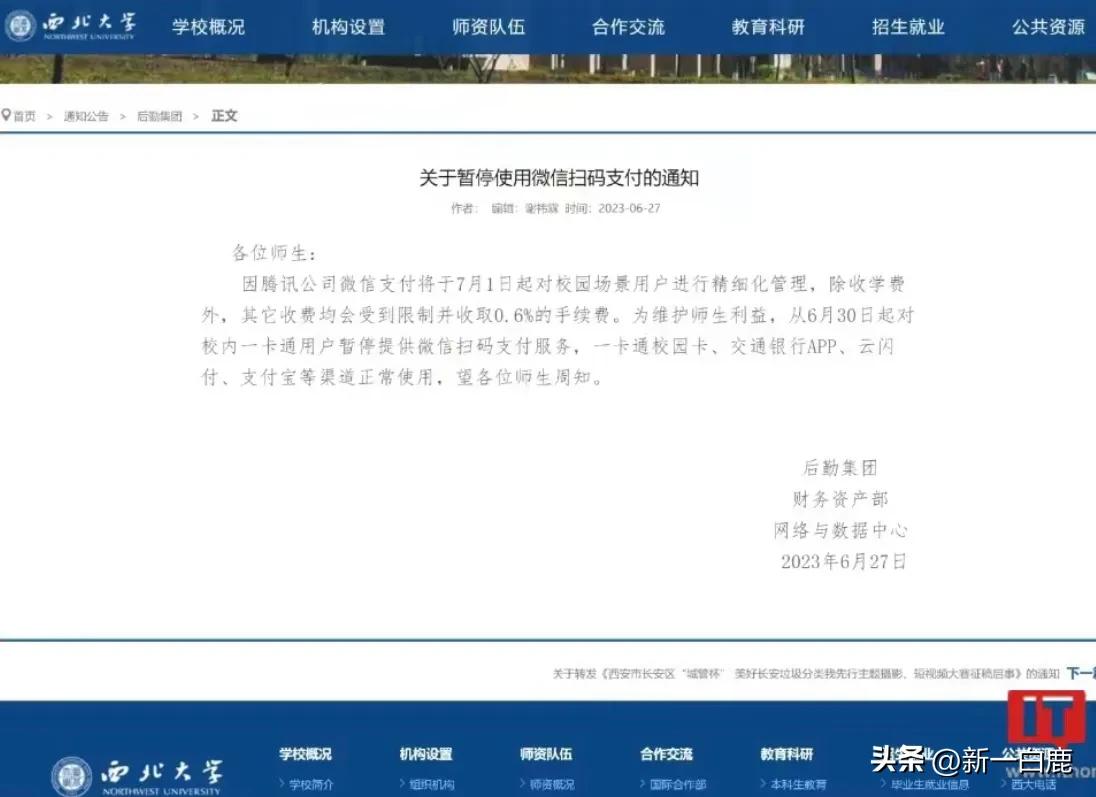Click the 下一篇 next-article link
This screenshot has height=797, width=1096.
[1082, 674]
